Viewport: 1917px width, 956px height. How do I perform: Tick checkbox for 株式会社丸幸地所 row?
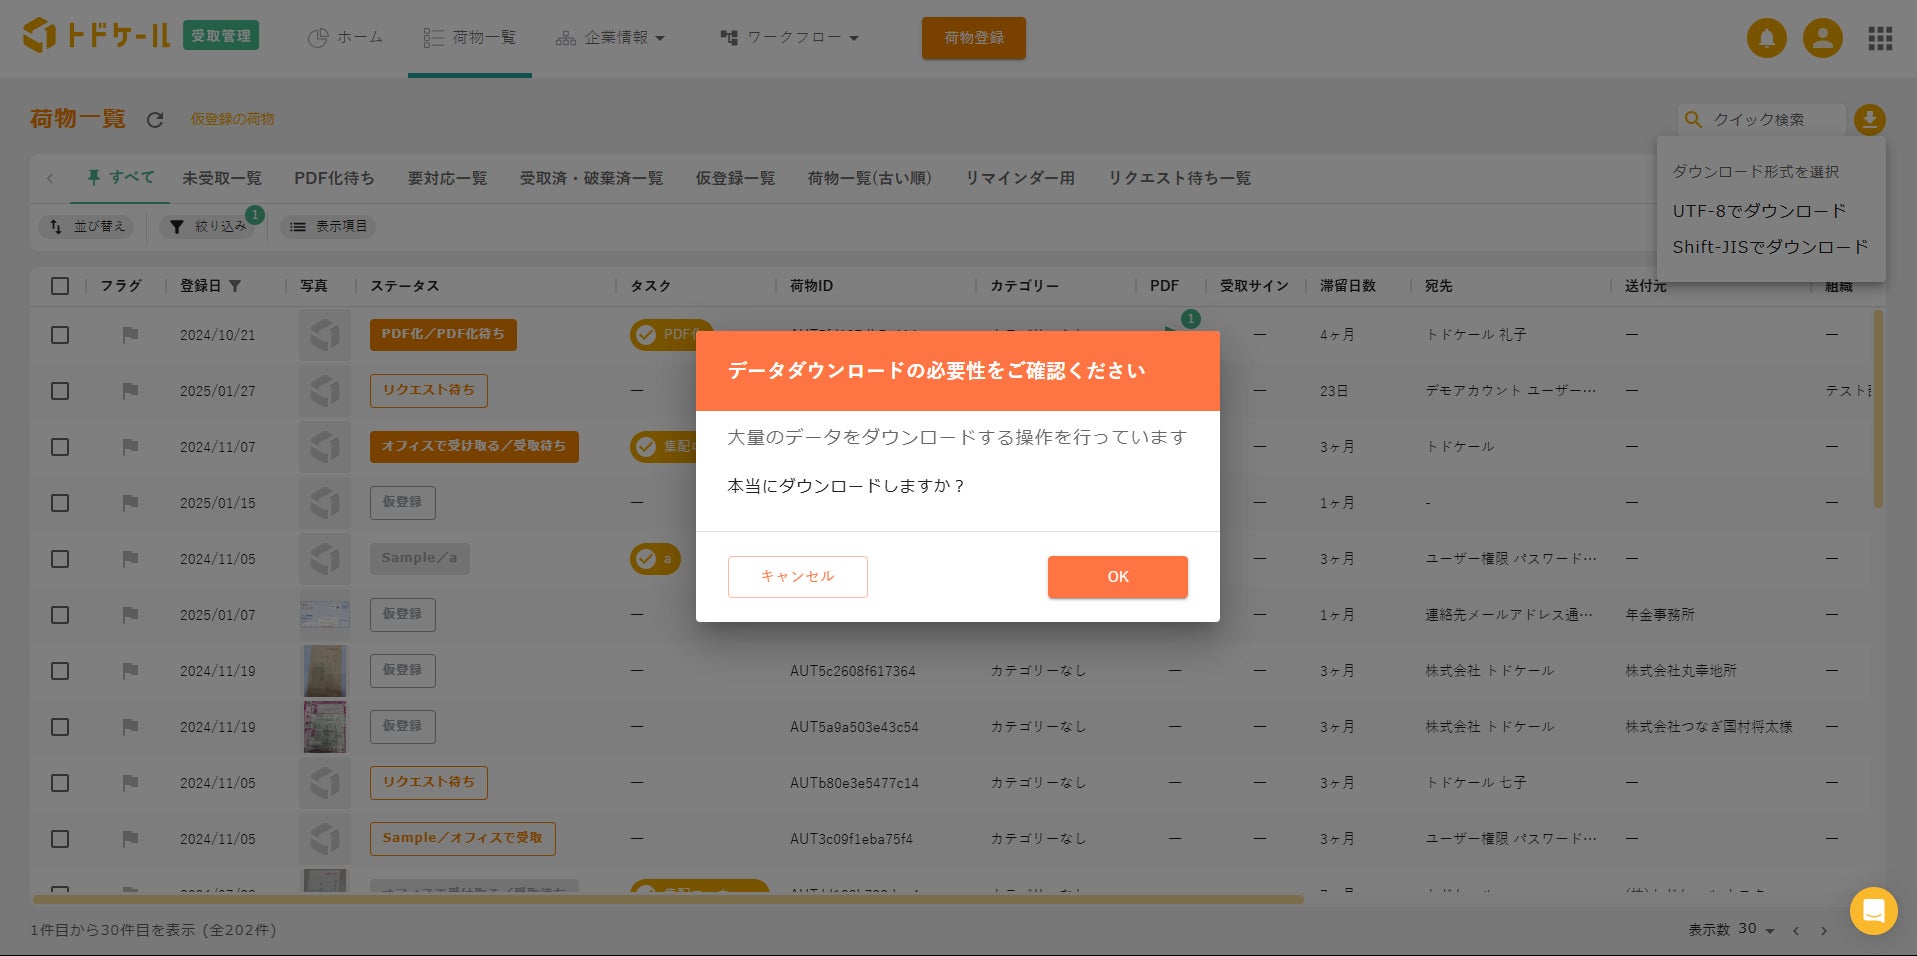[60, 671]
